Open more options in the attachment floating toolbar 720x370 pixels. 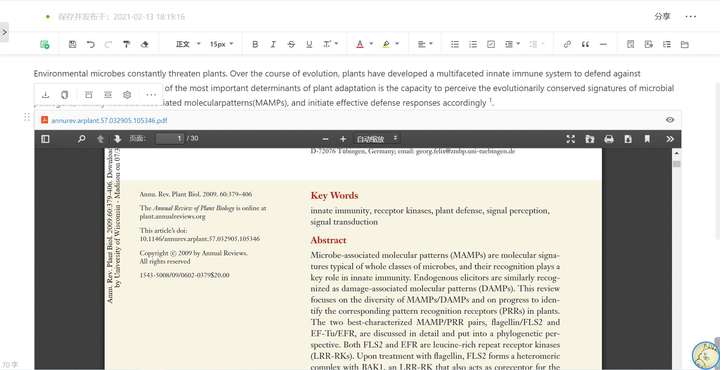pos(151,95)
